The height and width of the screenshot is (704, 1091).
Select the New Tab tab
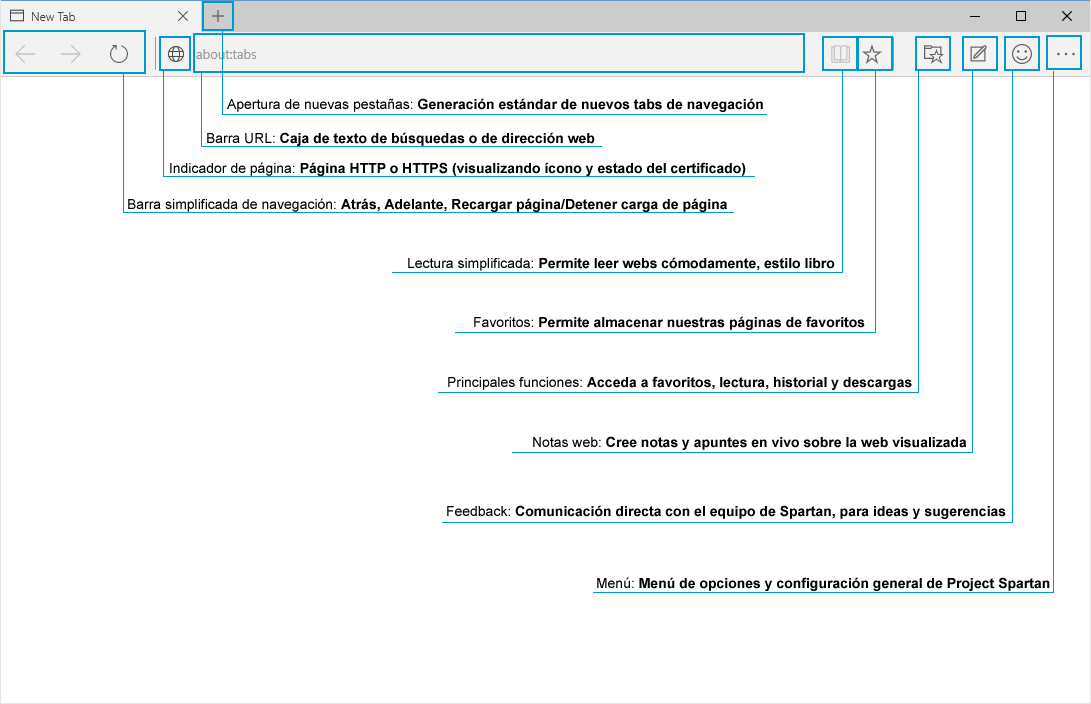click(101, 16)
